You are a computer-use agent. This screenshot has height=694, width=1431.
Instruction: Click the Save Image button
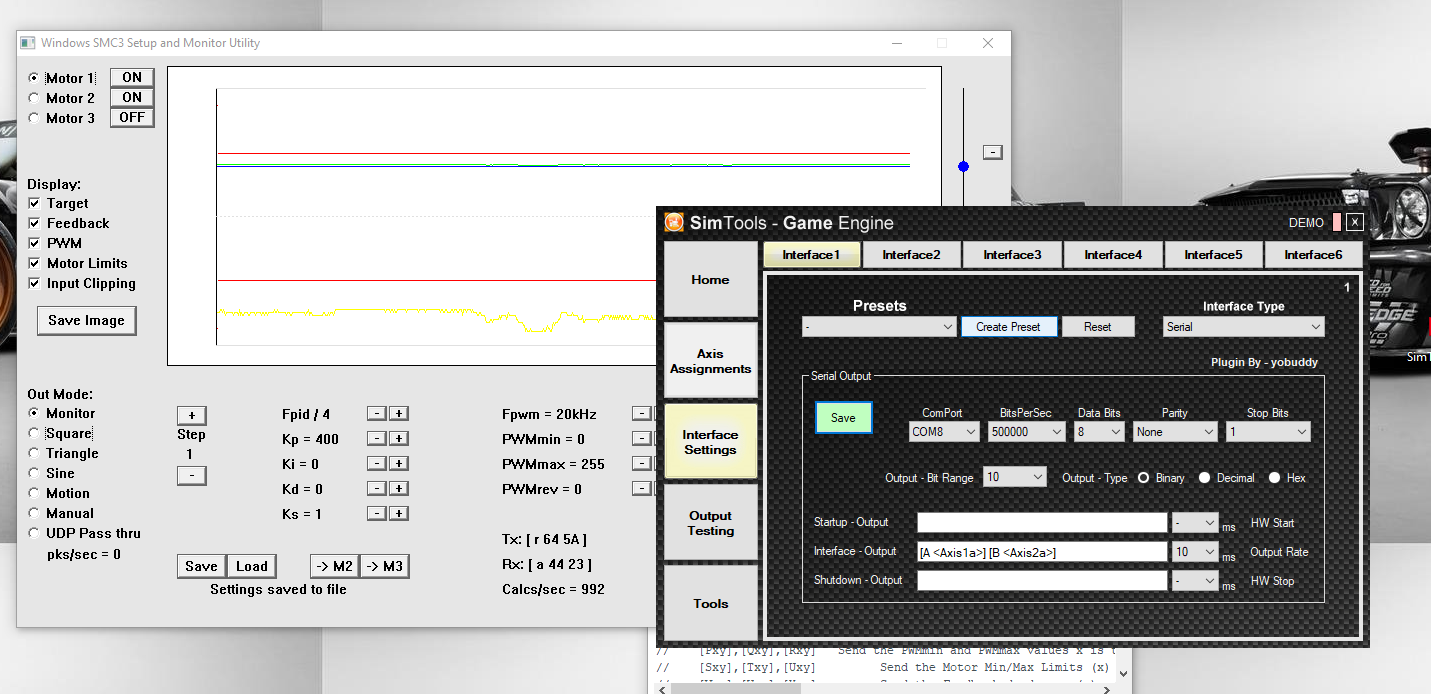pos(86,321)
